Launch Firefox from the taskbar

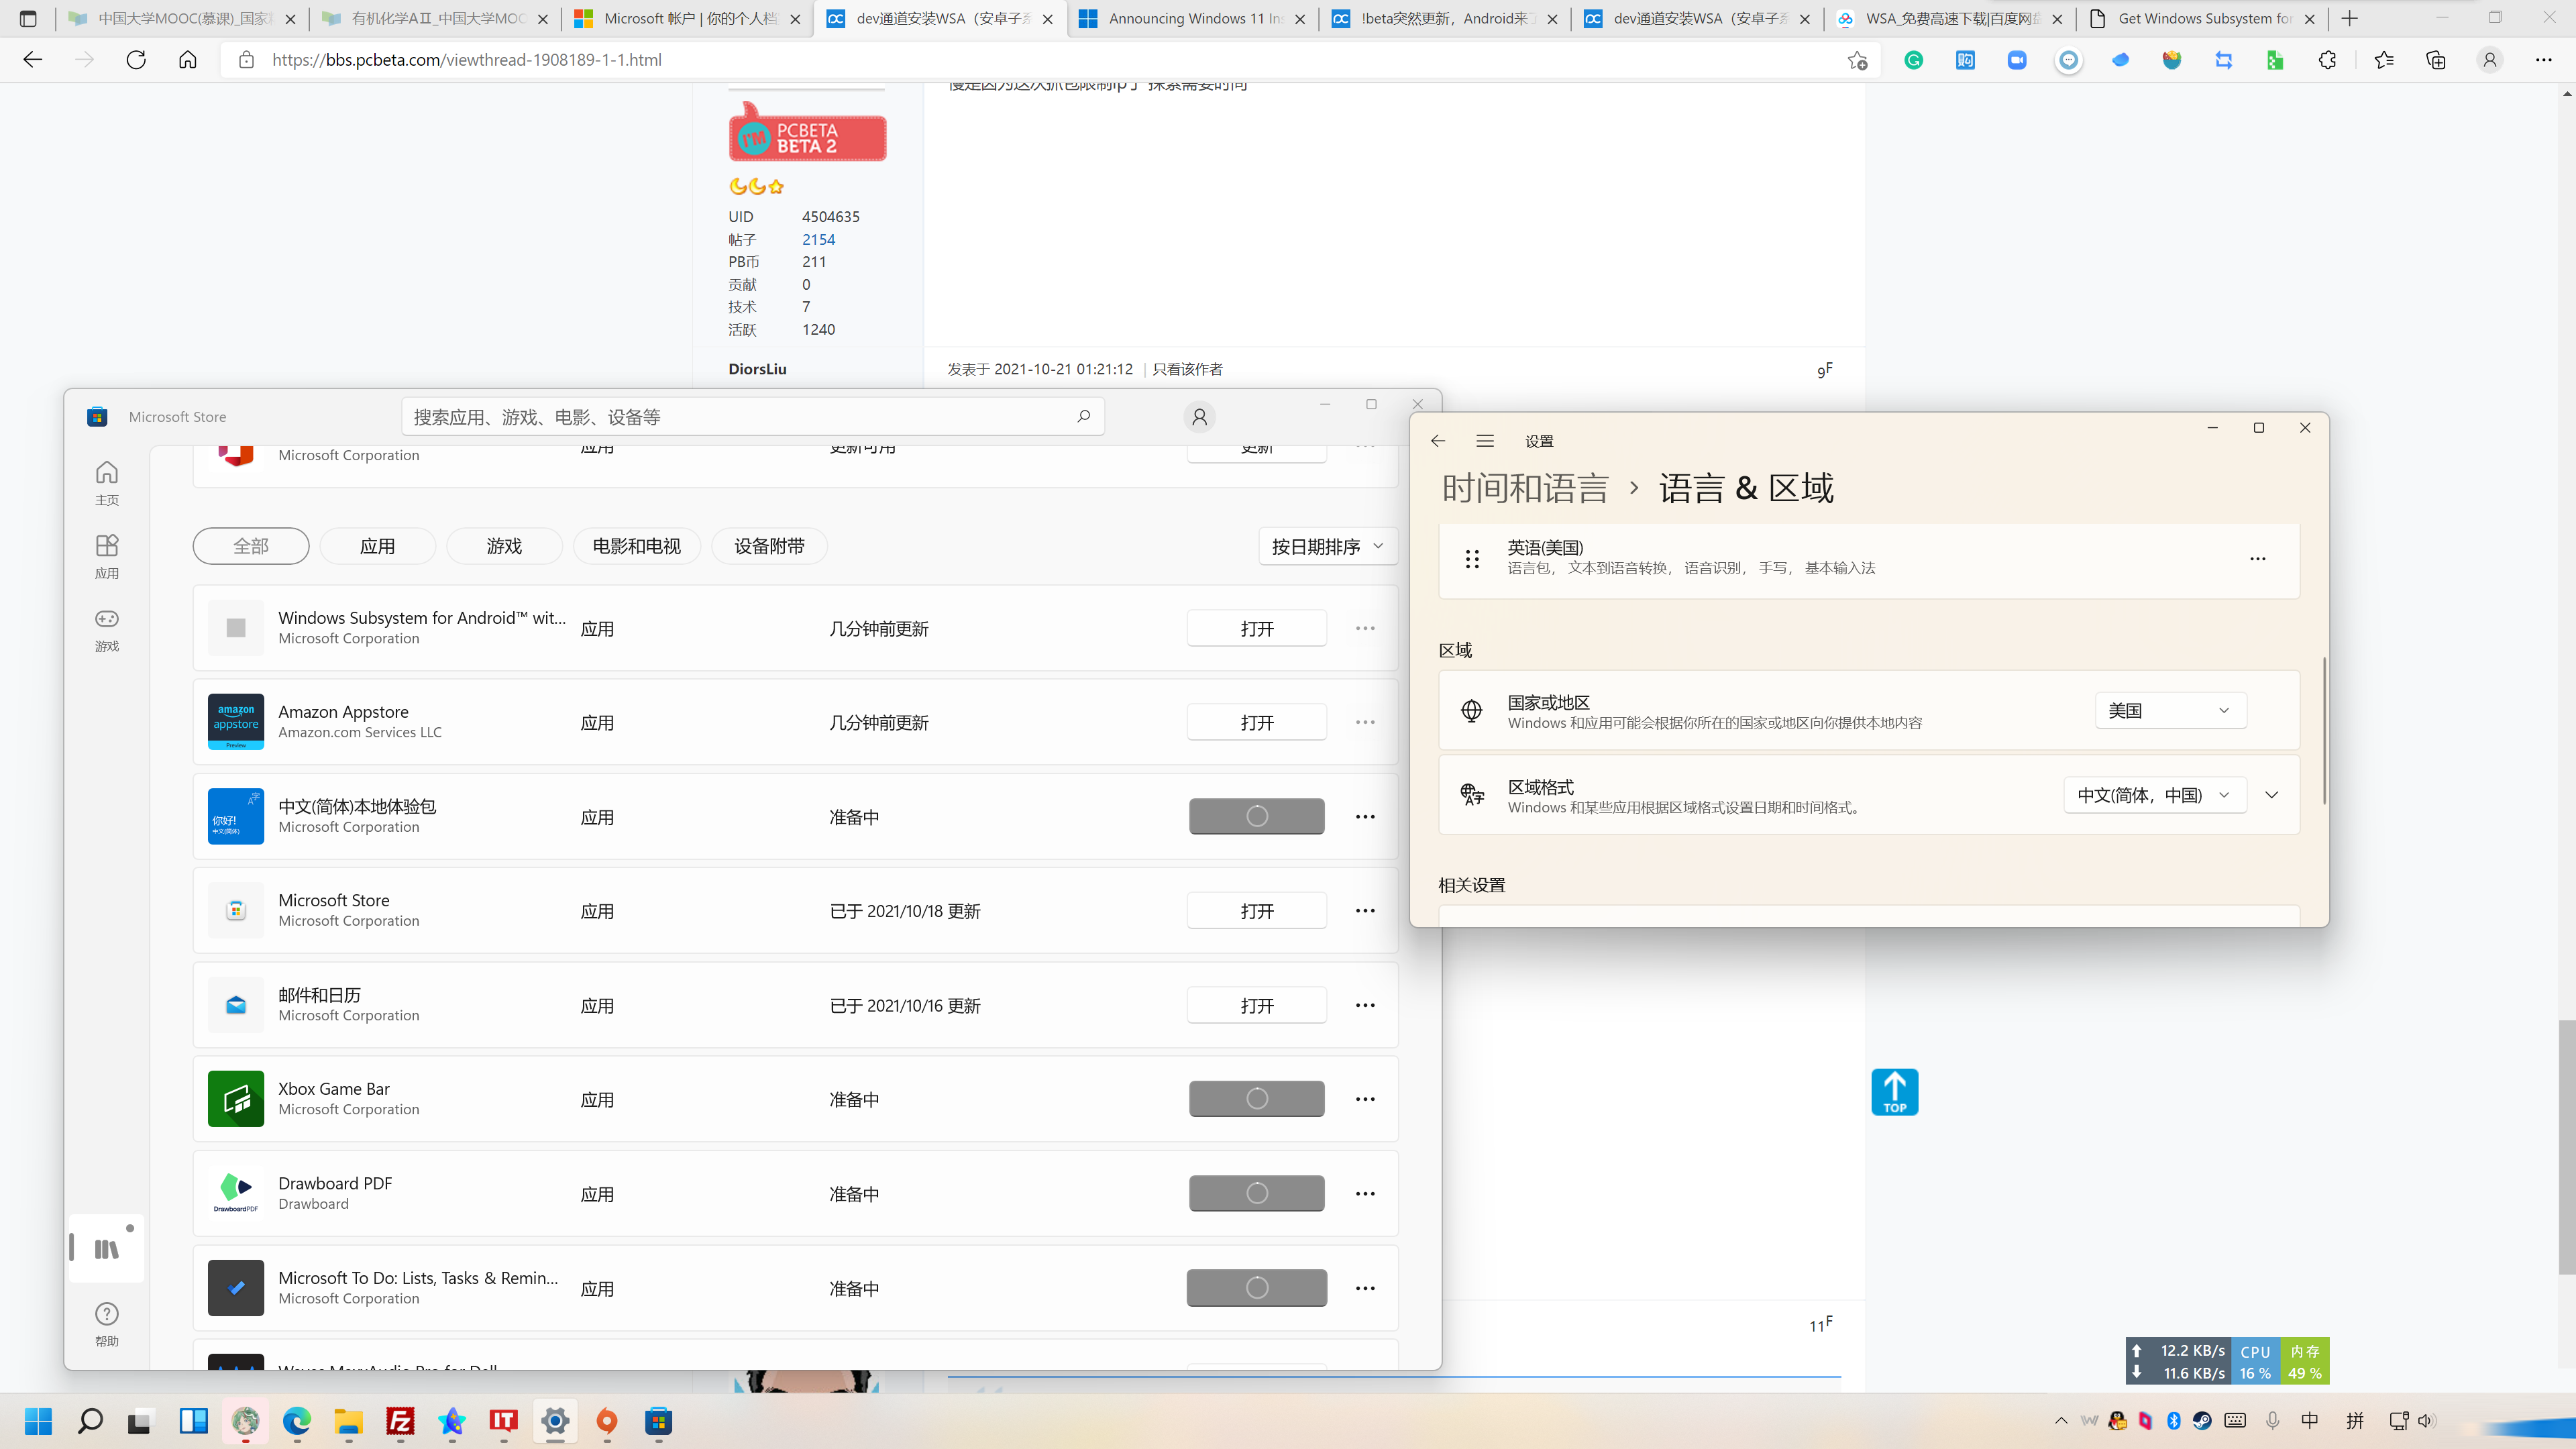[x=606, y=1421]
